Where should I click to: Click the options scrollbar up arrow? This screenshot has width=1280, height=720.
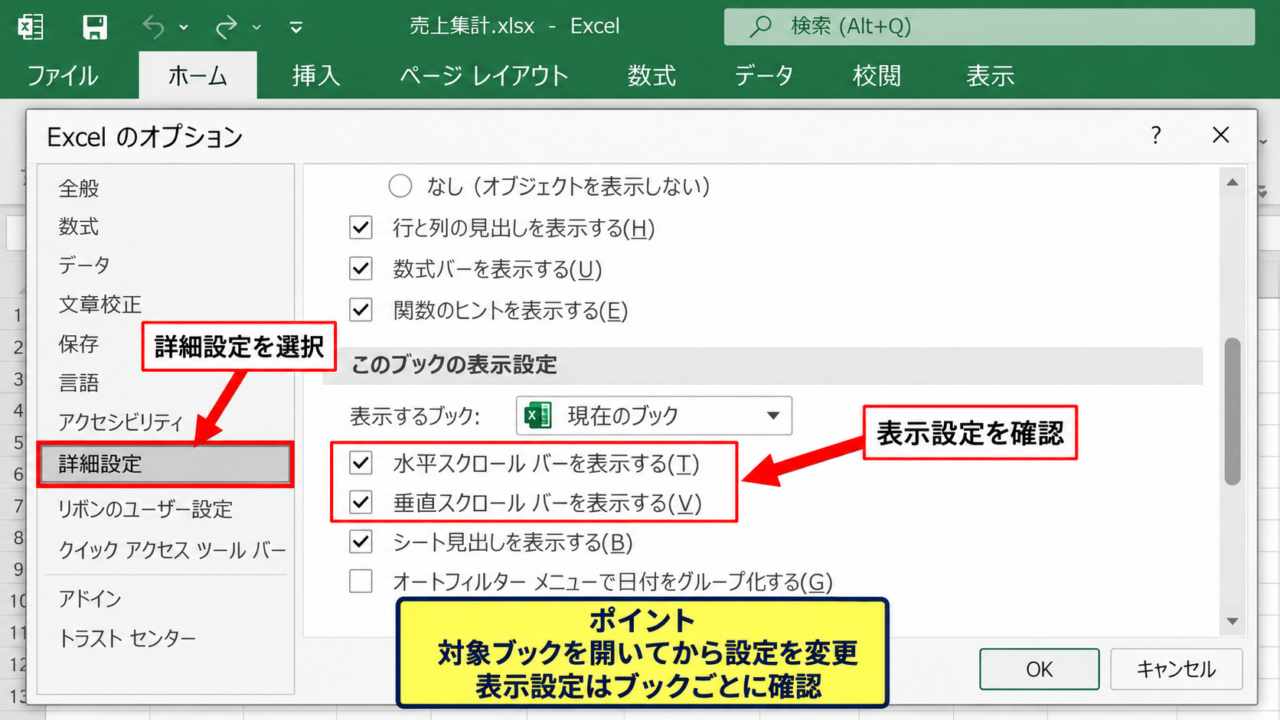1232,183
